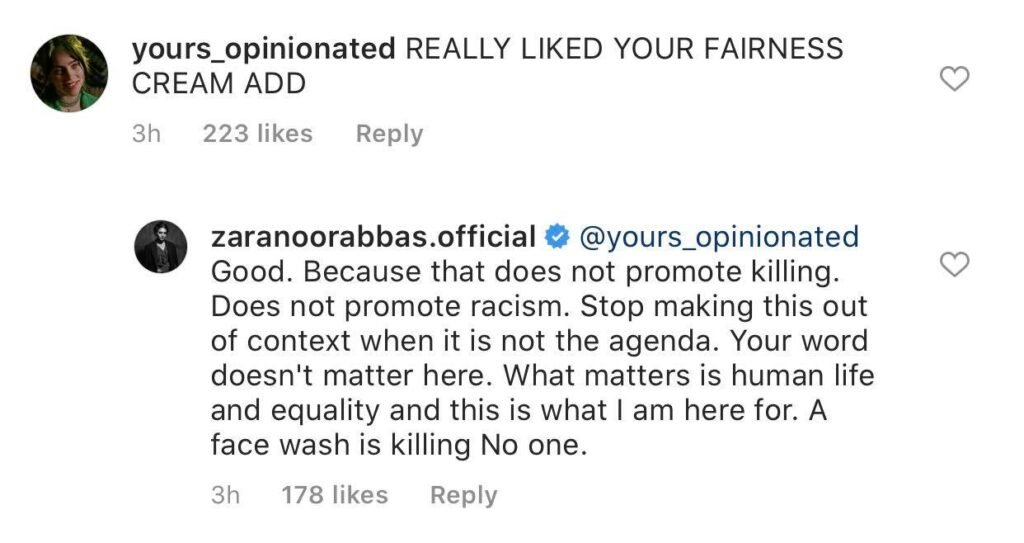Click the 3h timestamp beside 178 likes
This screenshot has width=1024, height=543.
[x=225, y=495]
